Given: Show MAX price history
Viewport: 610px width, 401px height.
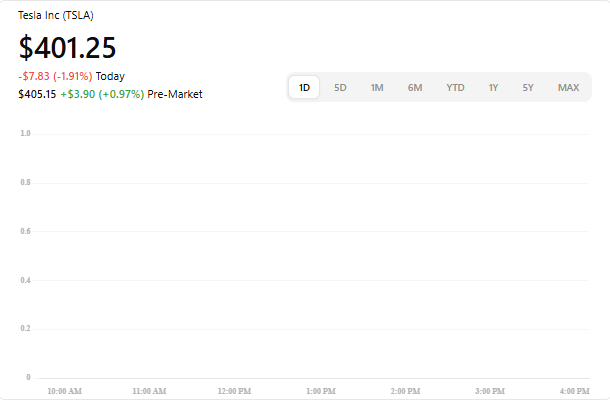Looking at the screenshot, I should click(568, 88).
